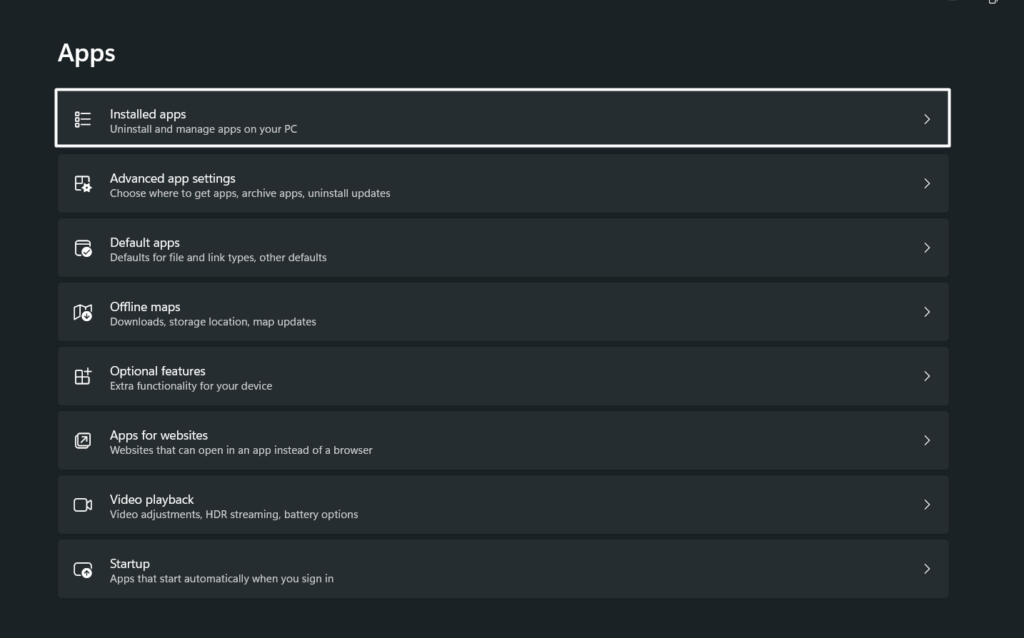Click the Advanced app settings gear icon
The height and width of the screenshot is (638, 1024).
(83, 184)
